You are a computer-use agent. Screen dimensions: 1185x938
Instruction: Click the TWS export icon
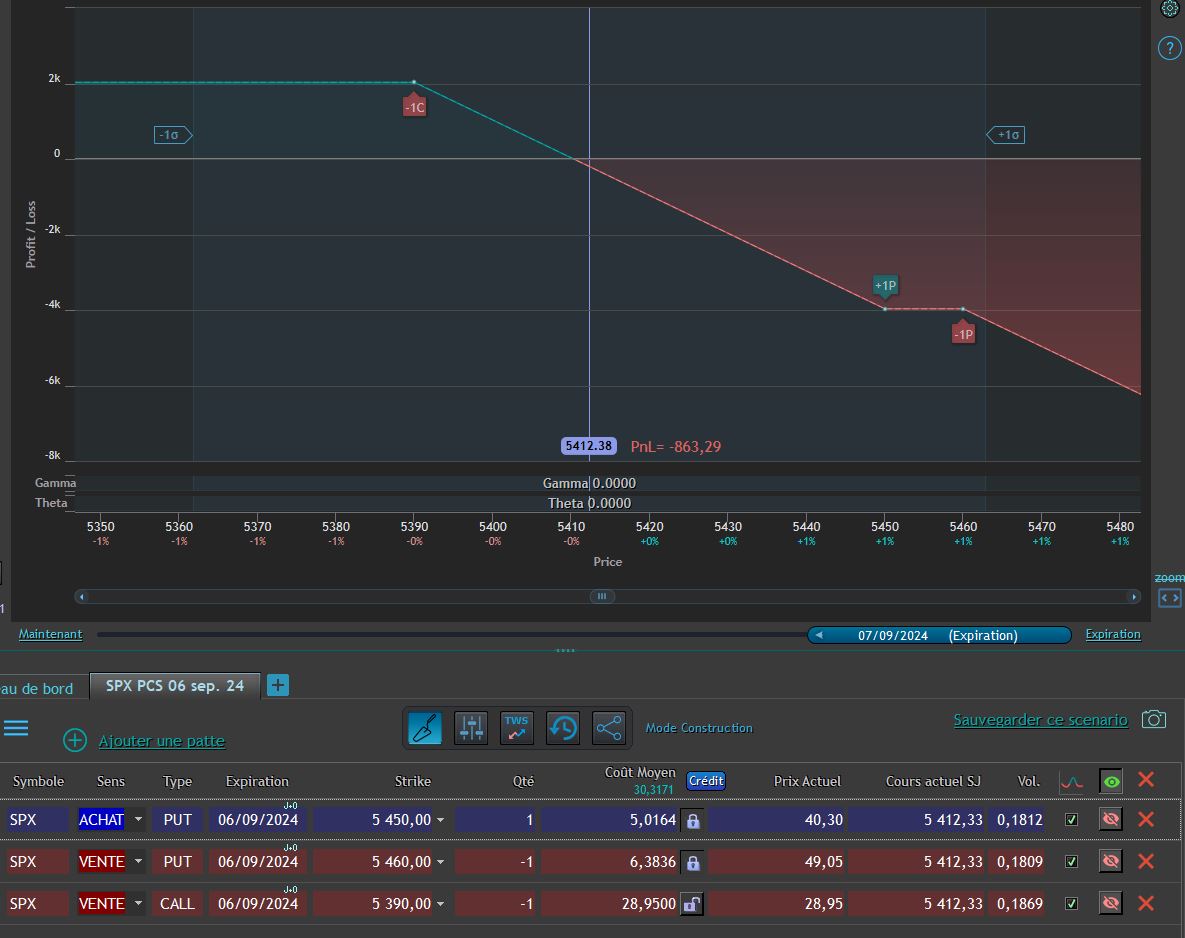[517, 728]
